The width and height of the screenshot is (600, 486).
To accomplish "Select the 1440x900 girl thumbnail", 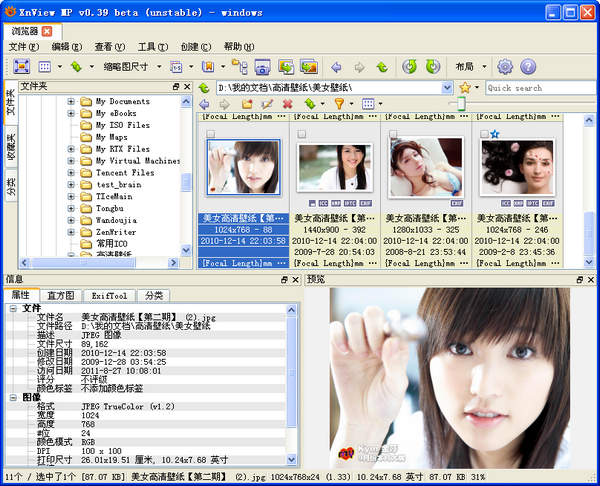I will [334, 167].
